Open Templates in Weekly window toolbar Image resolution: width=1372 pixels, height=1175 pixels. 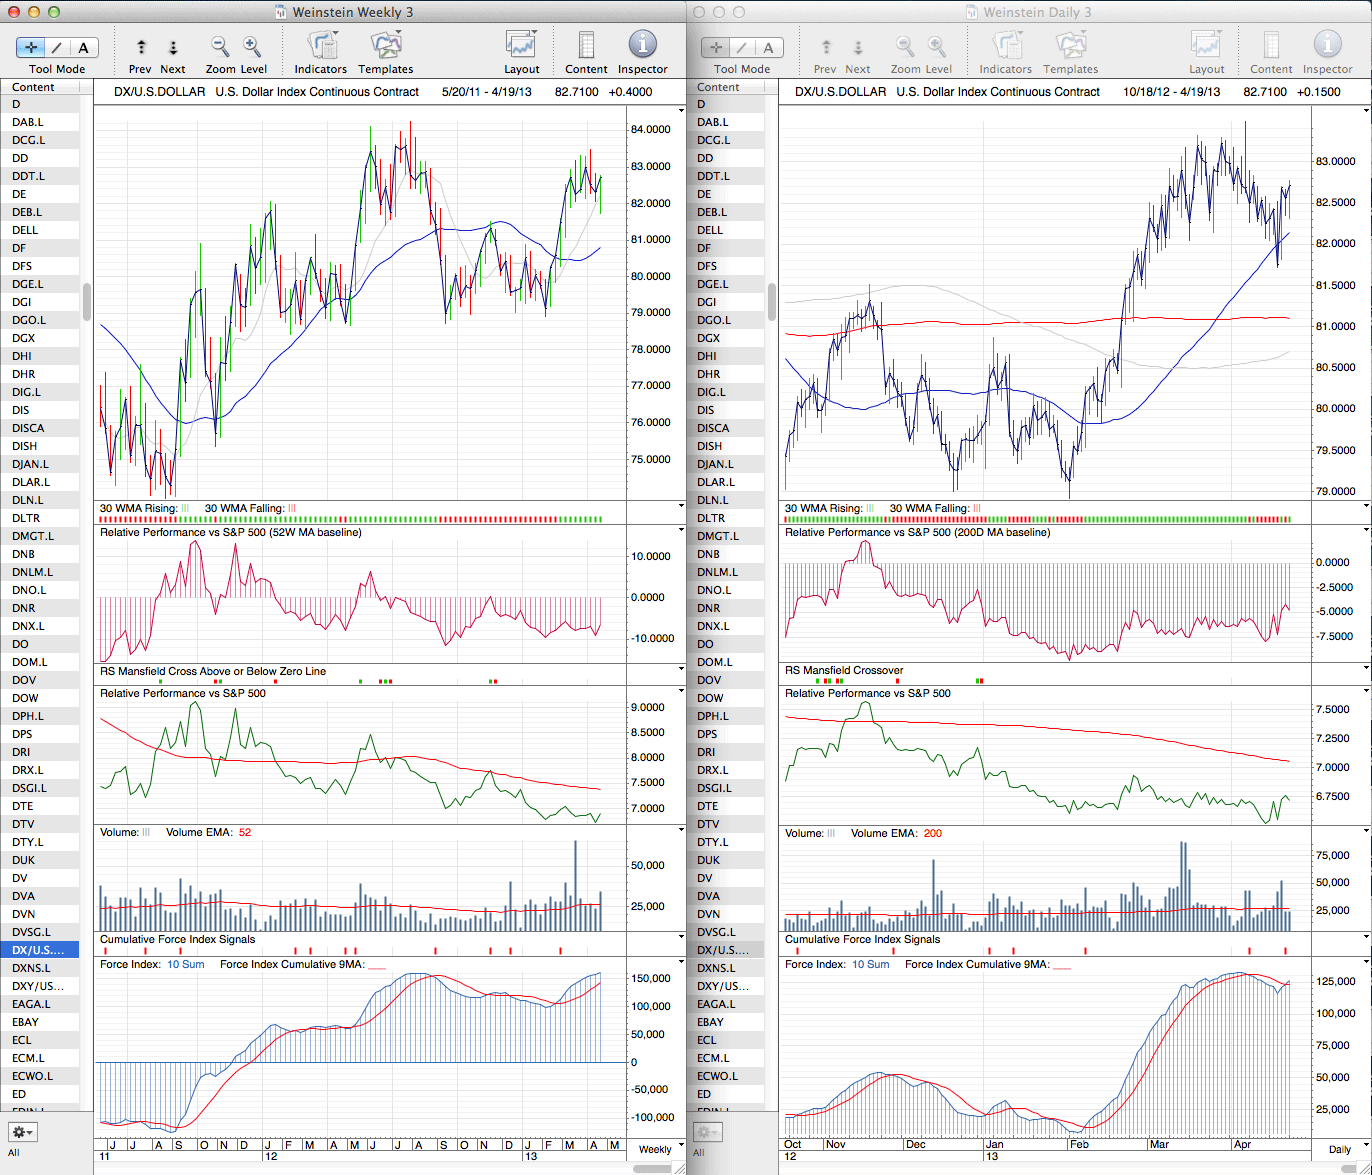point(385,47)
